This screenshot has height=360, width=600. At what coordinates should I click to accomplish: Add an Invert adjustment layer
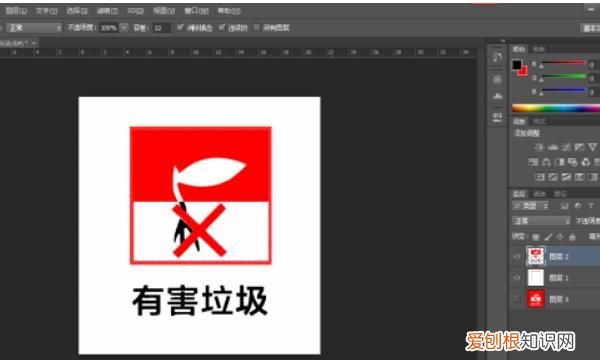[540, 177]
